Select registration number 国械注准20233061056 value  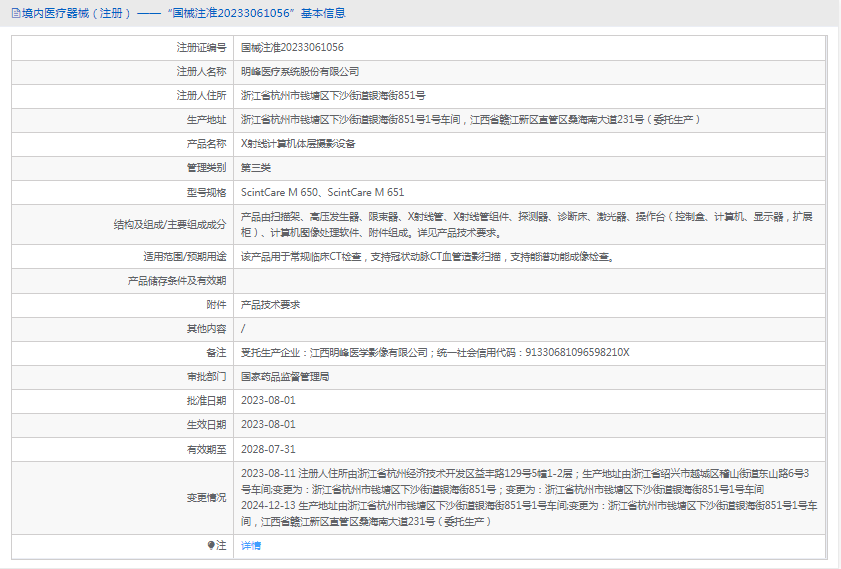coord(292,47)
